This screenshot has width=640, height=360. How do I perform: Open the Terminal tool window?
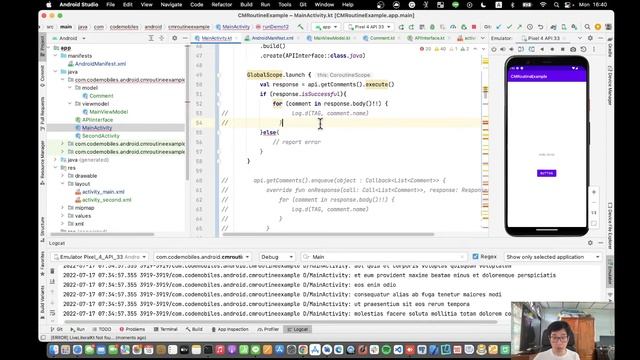[165, 329]
